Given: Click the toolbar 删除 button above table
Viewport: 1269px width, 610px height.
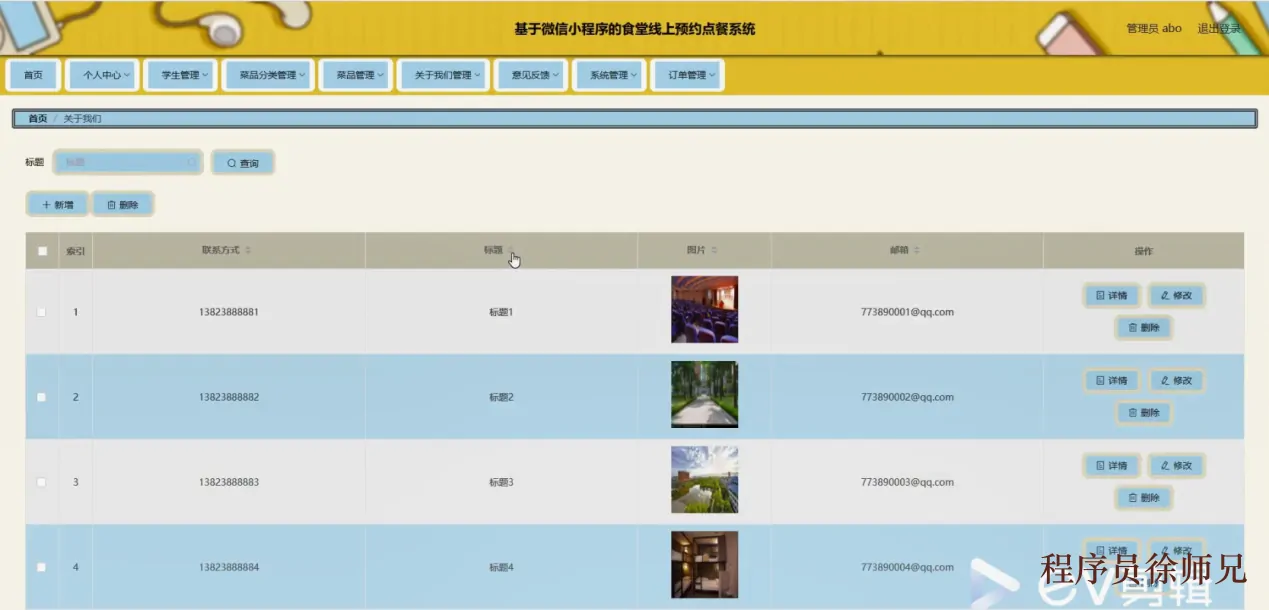Looking at the screenshot, I should 123,204.
